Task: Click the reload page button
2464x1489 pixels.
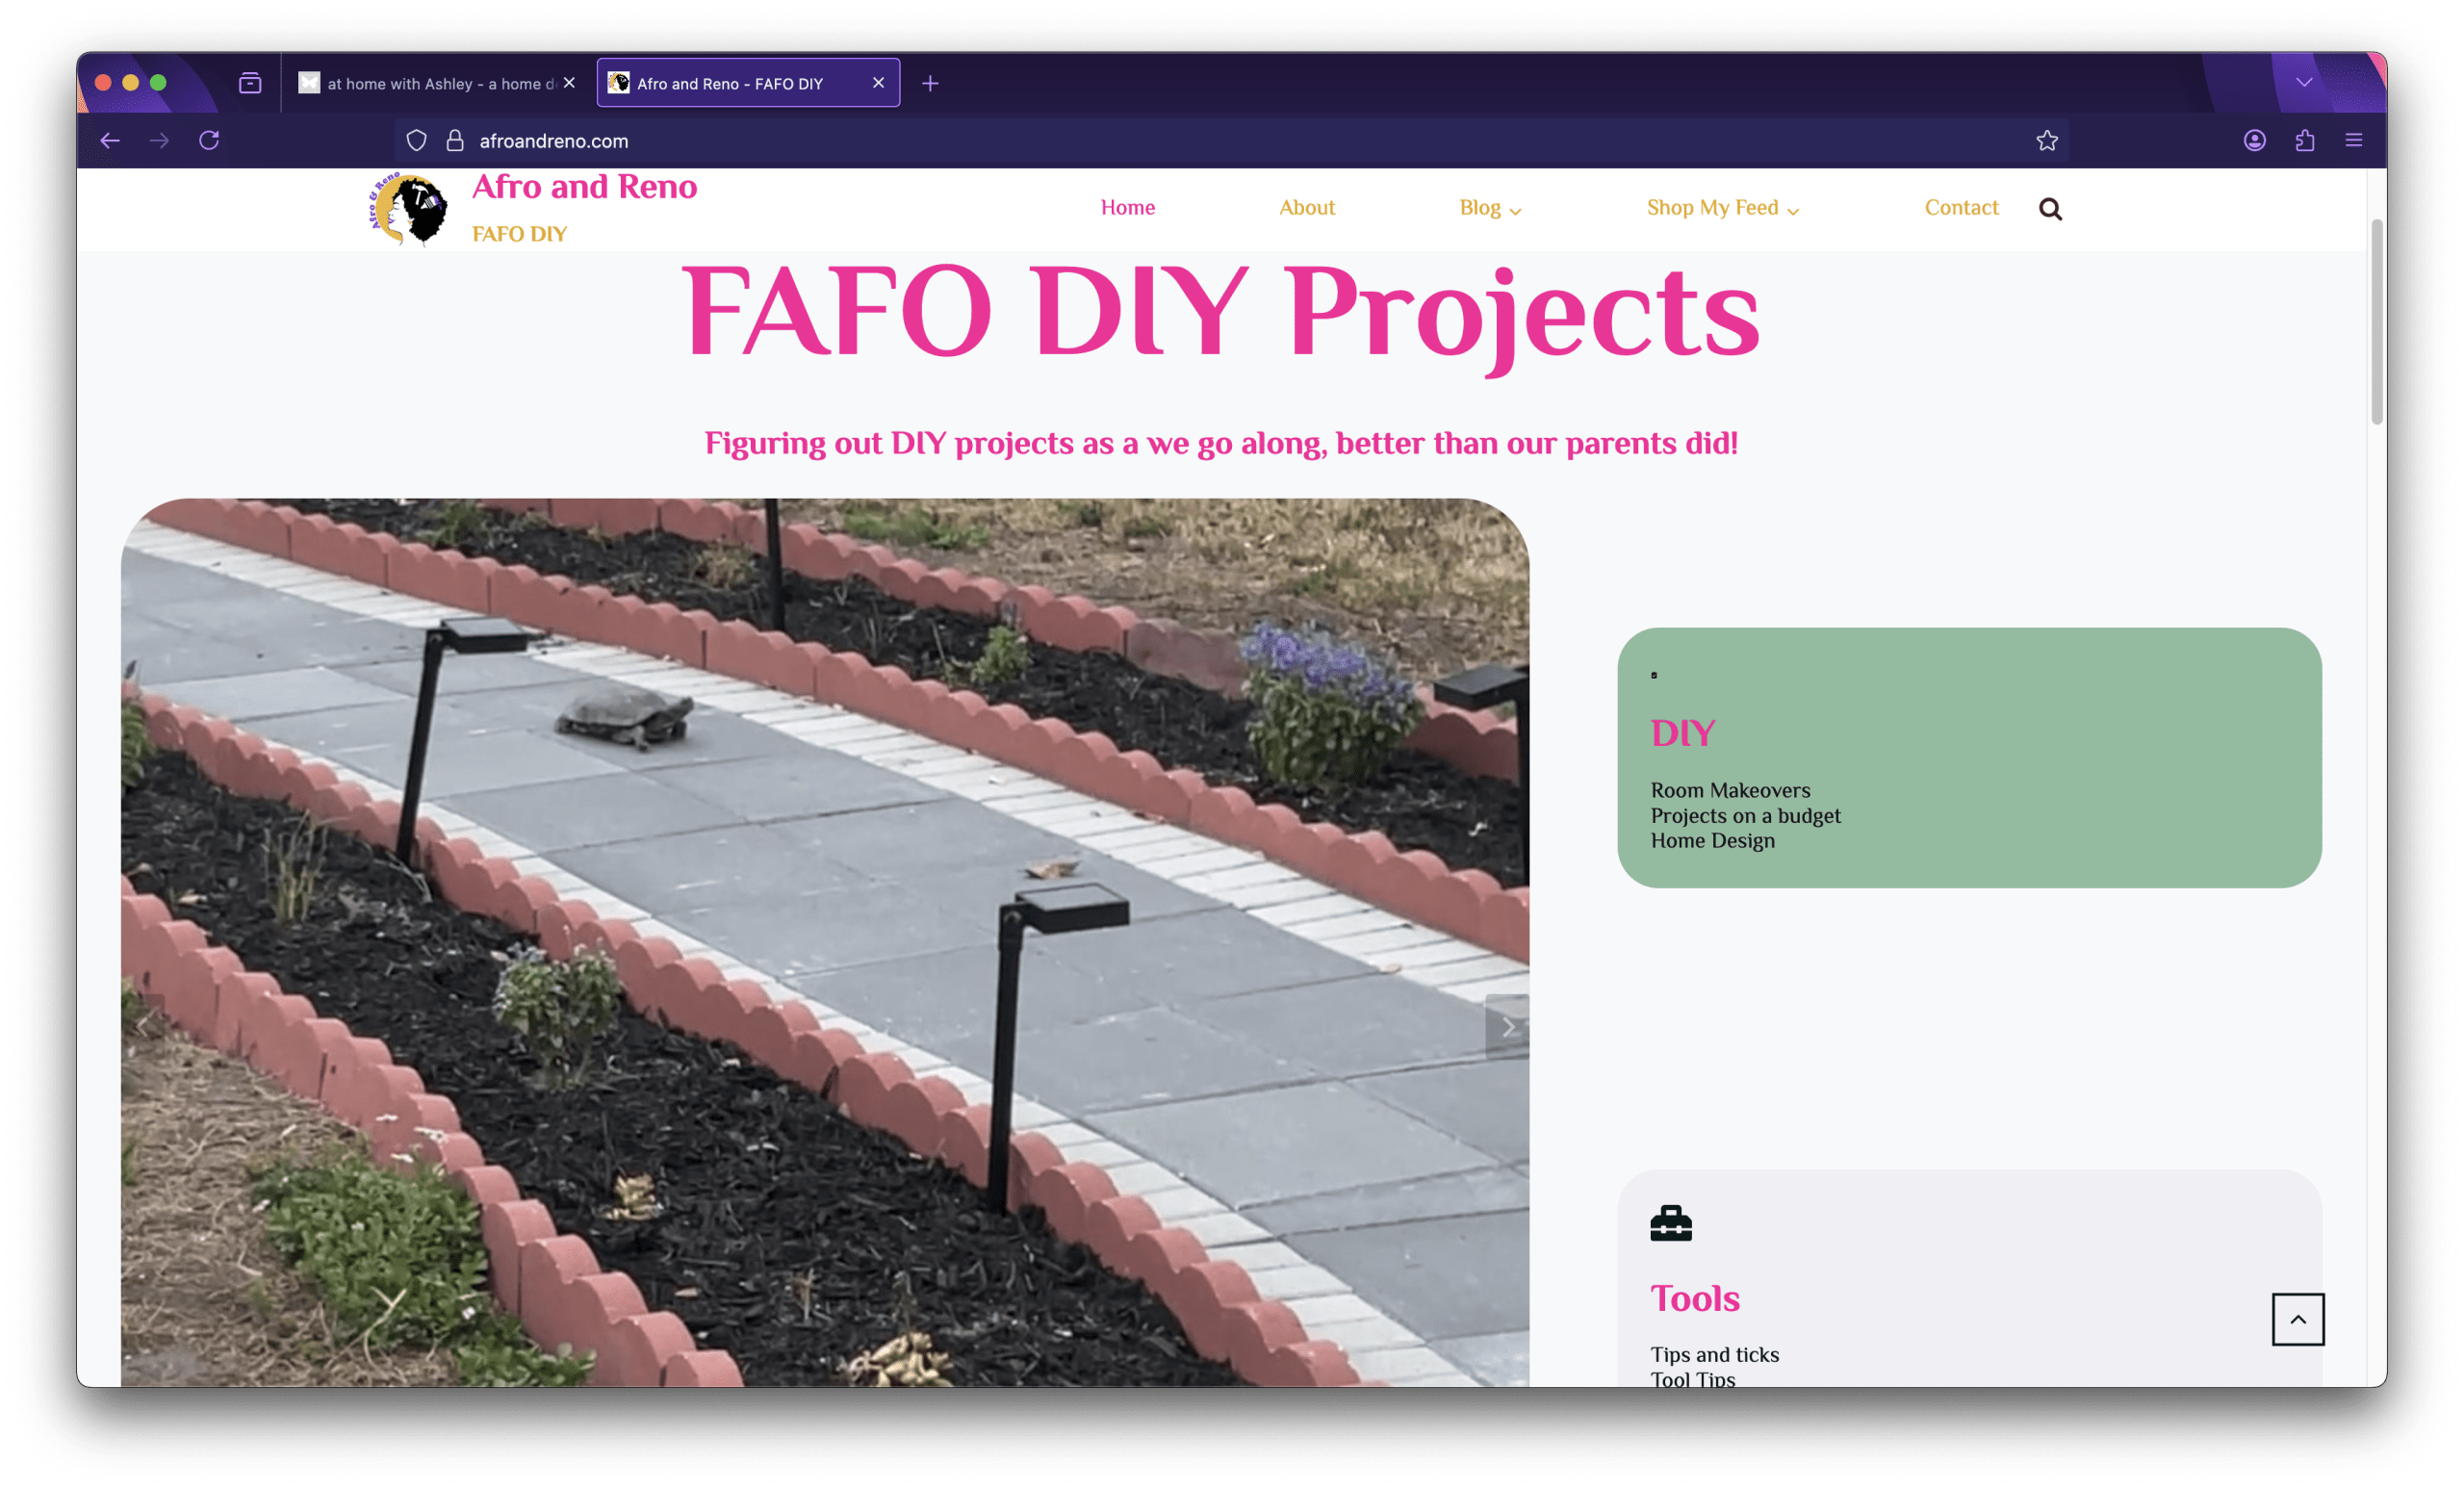Action: pos(209,141)
